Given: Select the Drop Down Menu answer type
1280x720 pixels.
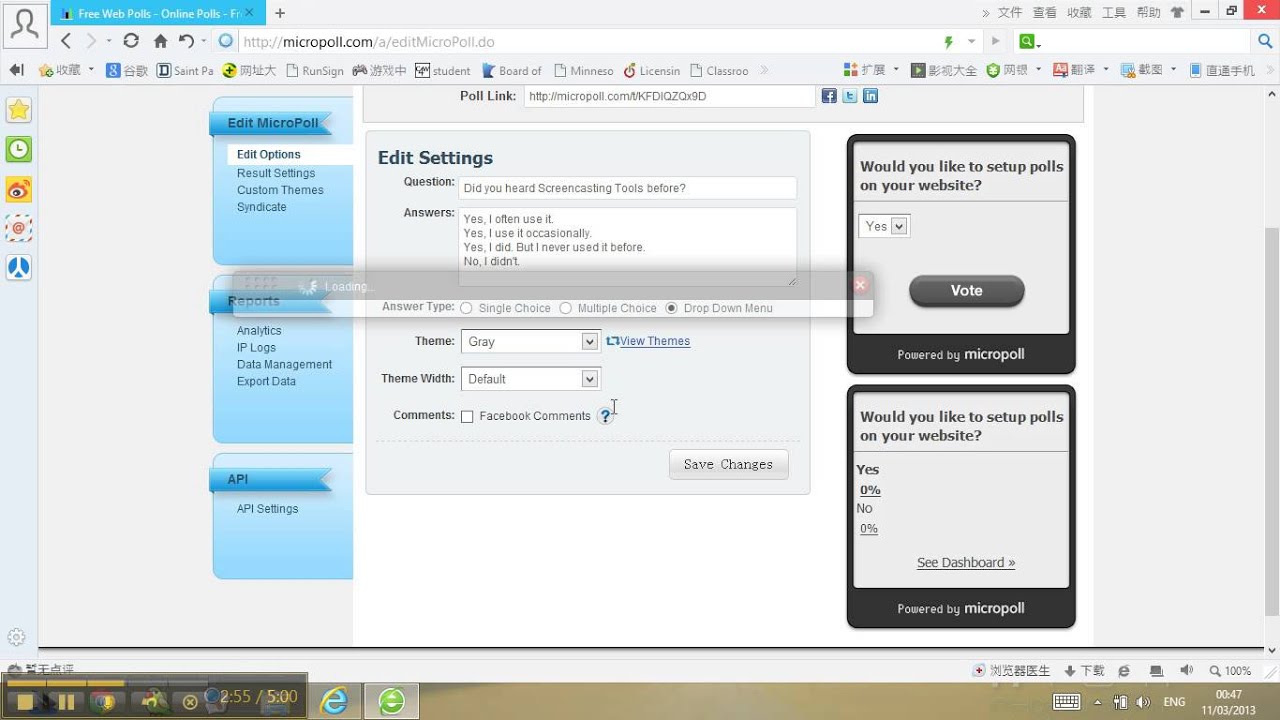Looking at the screenshot, I should [x=671, y=308].
